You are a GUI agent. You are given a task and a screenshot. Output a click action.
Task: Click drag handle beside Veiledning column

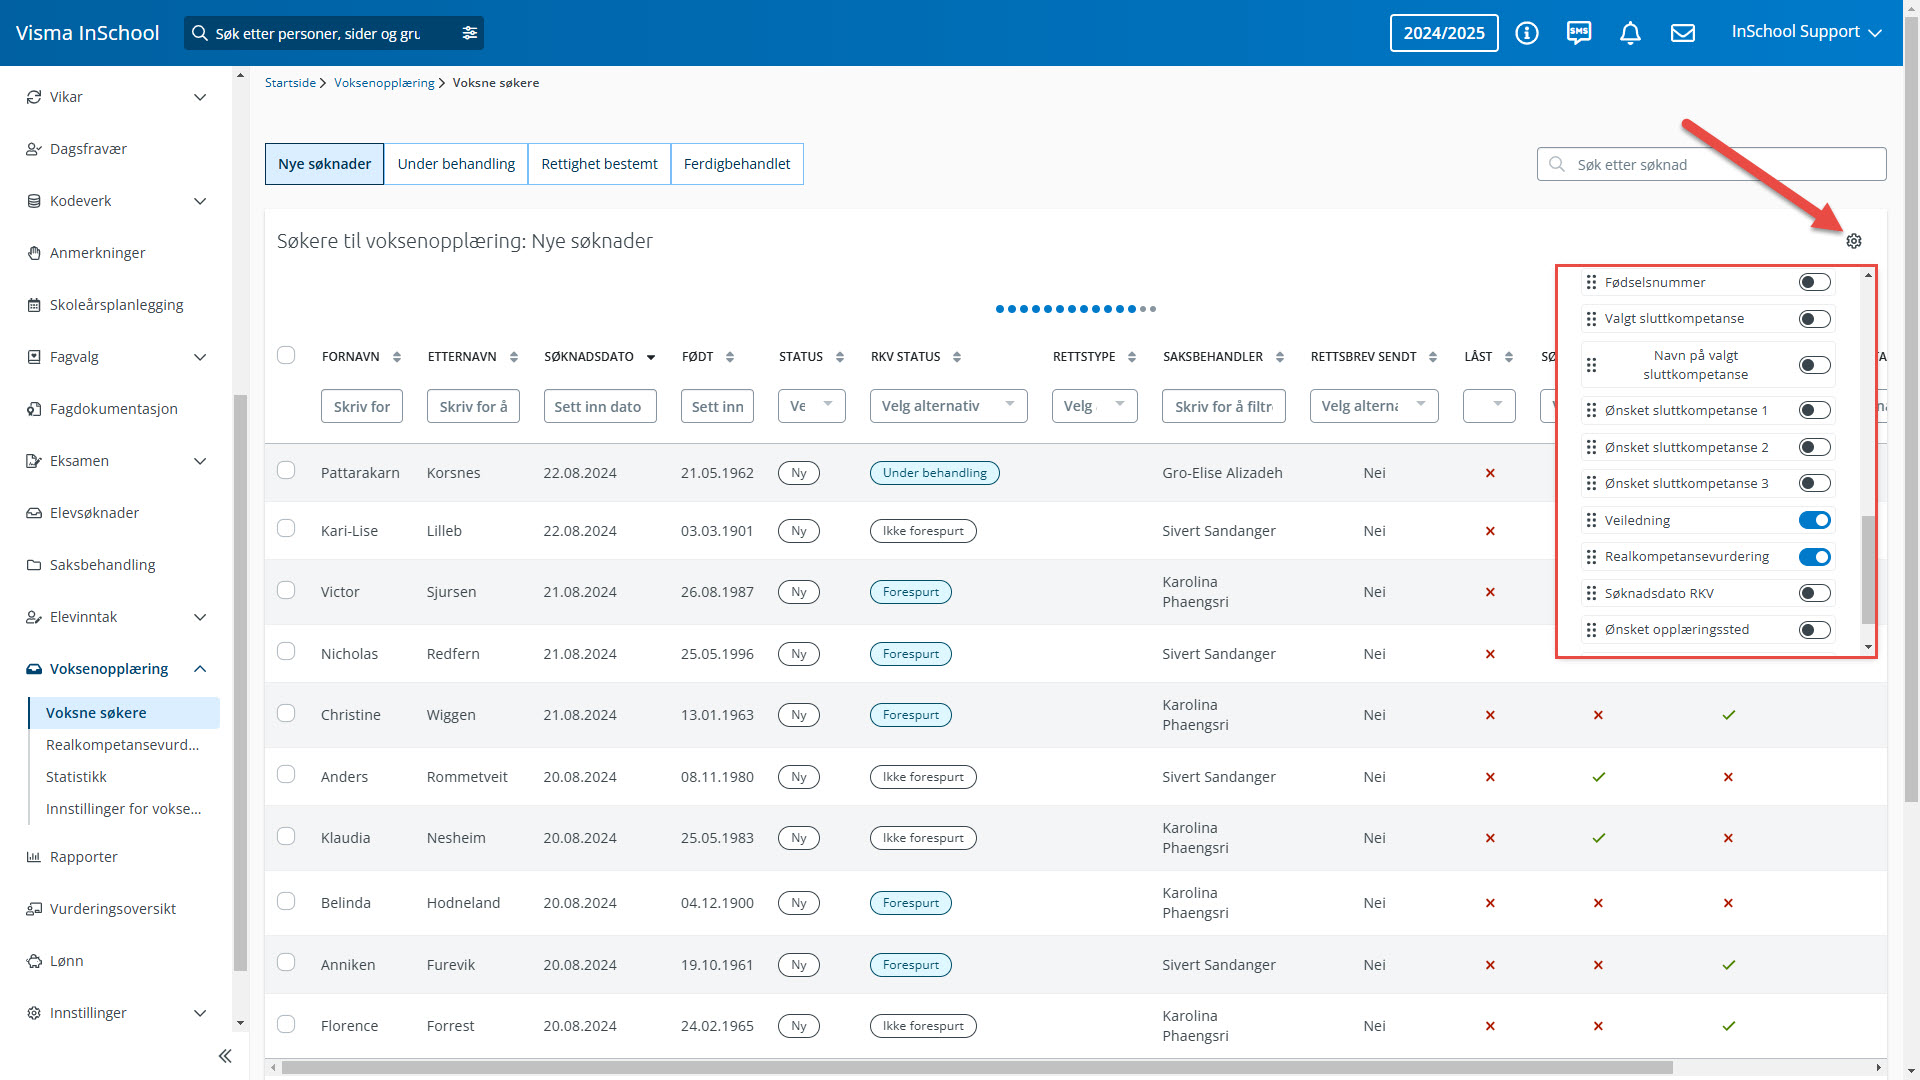pyautogui.click(x=1591, y=520)
